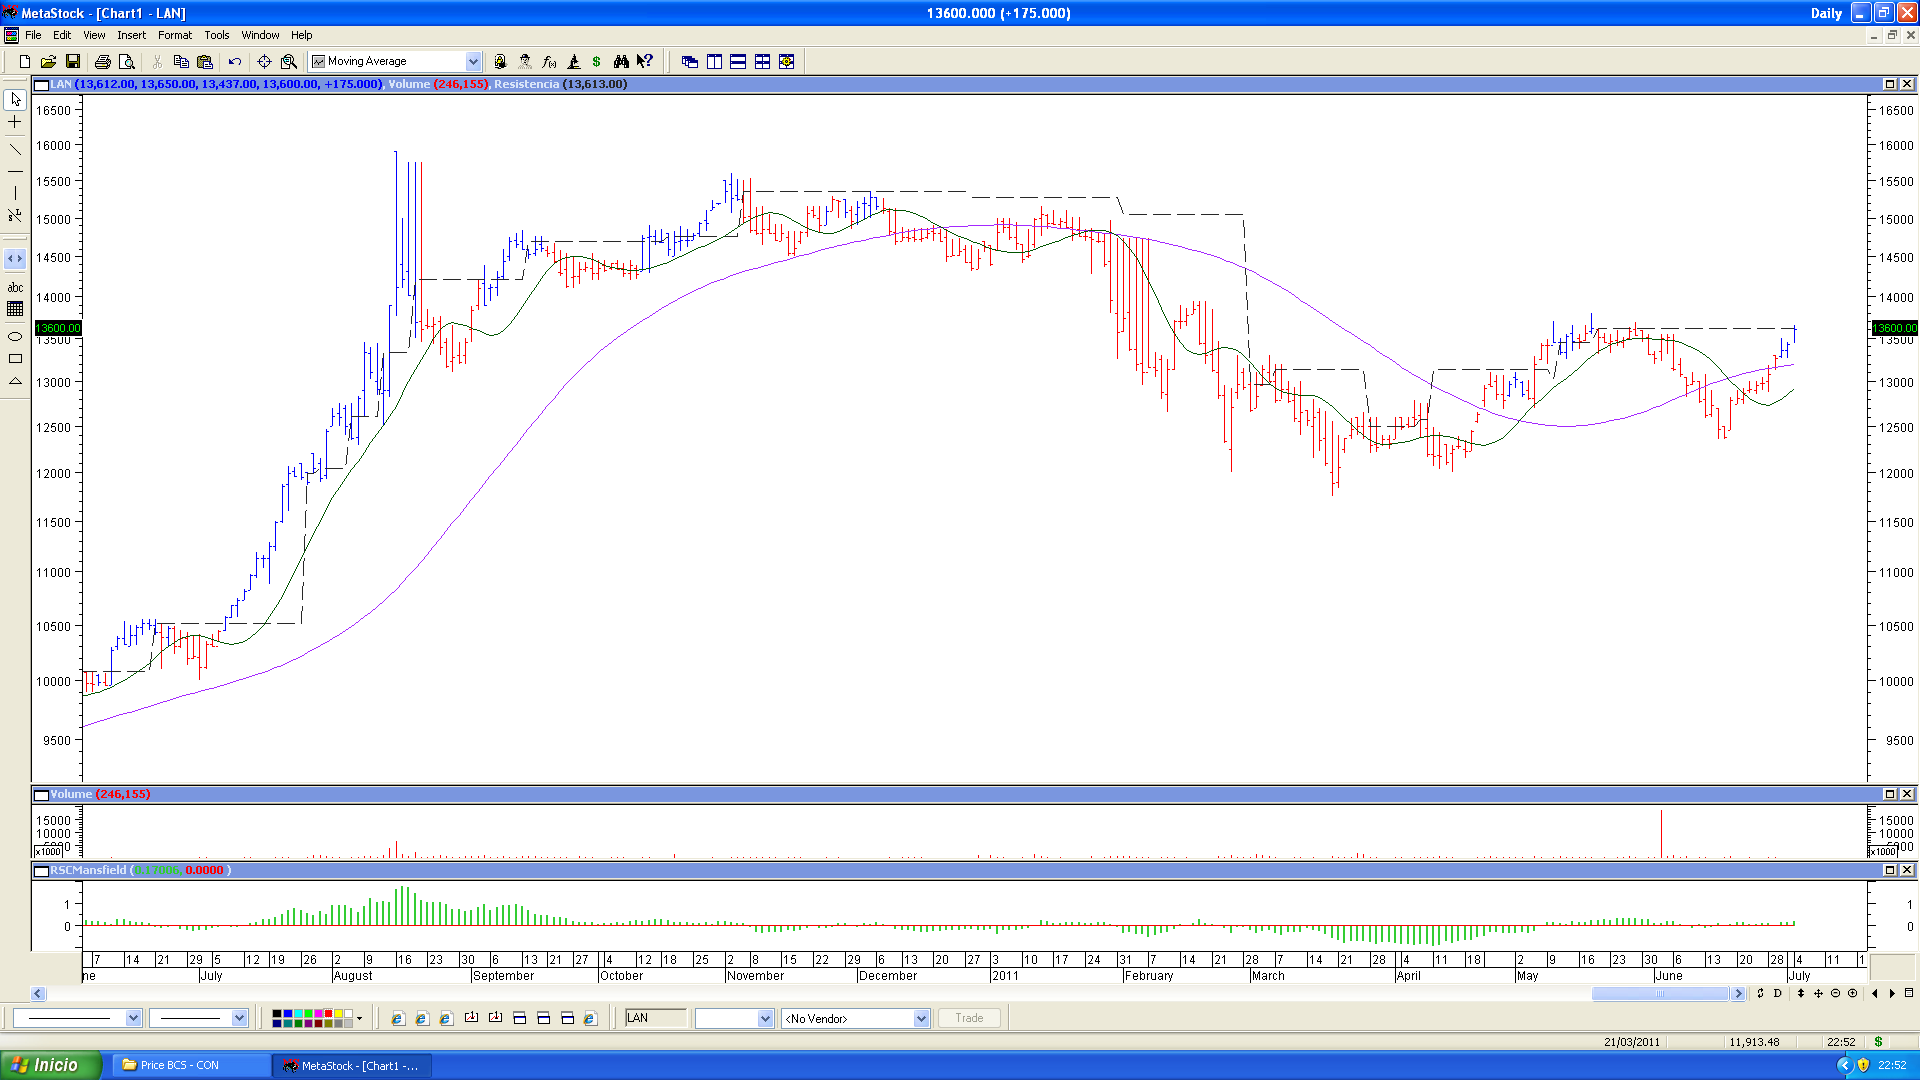Click the green dollar sign icon
The width and height of the screenshot is (1920, 1080).
tap(597, 62)
